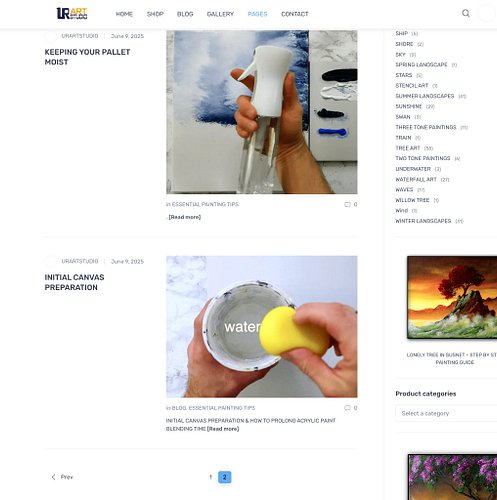Screen dimensions: 497x500
Task: Click the comment bubble under Initial Canvas Preparation
Action: 347,408
